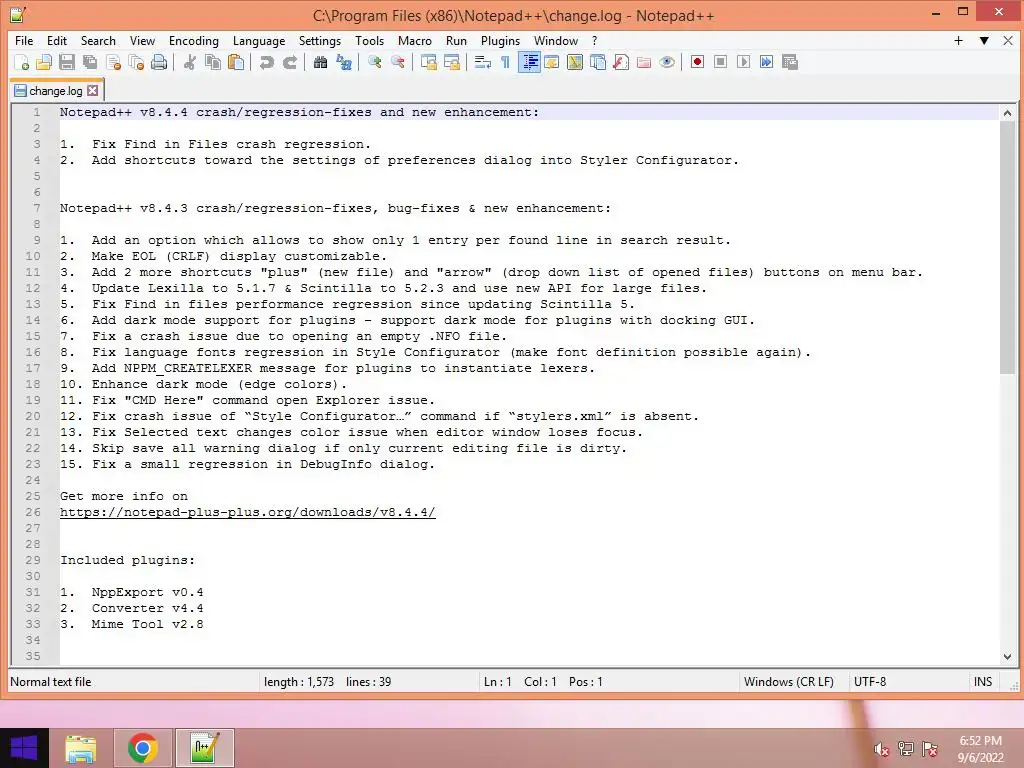Open the Edit menu
1024x768 pixels.
(57, 40)
